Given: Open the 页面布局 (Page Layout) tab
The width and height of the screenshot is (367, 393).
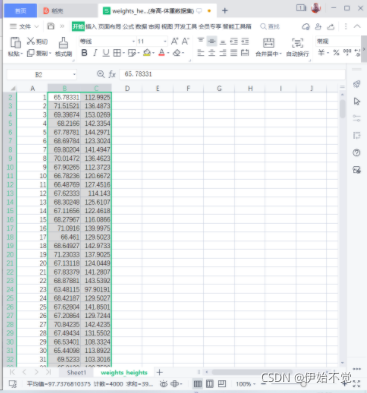Looking at the screenshot, I should [x=109, y=26].
